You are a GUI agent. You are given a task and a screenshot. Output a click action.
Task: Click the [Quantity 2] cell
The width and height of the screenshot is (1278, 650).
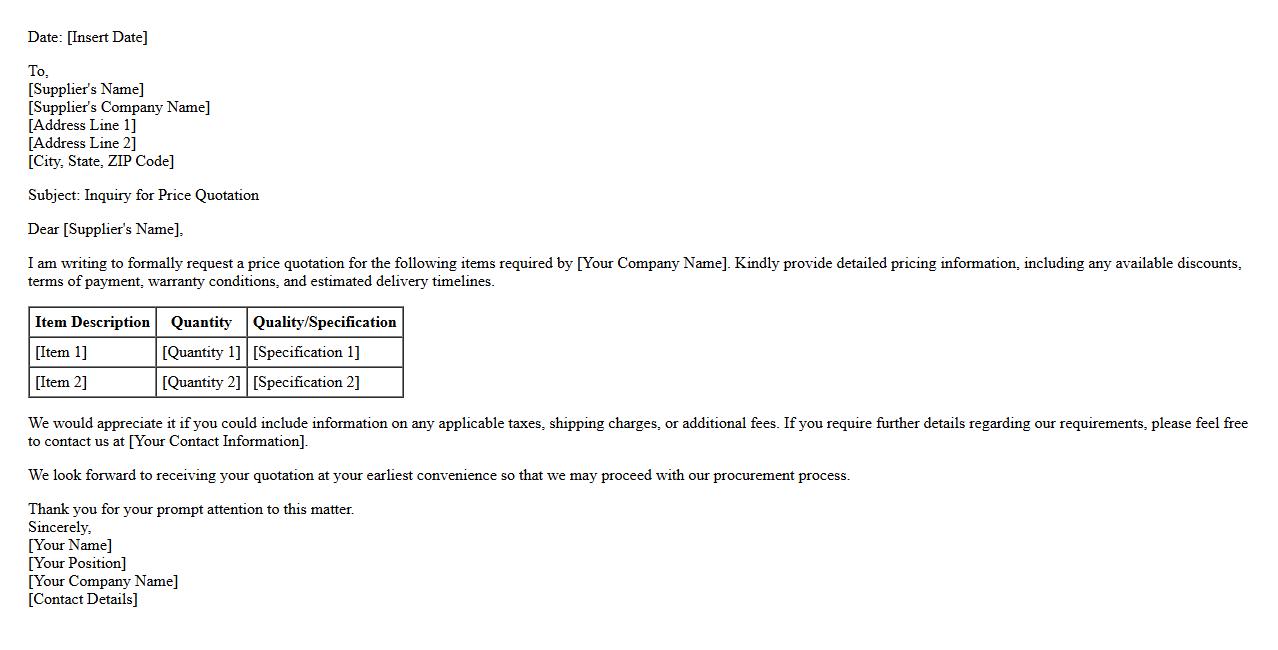(x=201, y=382)
